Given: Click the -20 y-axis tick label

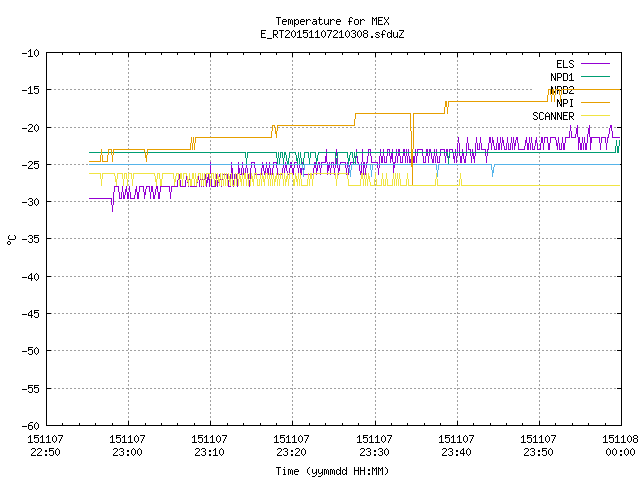Looking at the screenshot, I should coord(31,128).
